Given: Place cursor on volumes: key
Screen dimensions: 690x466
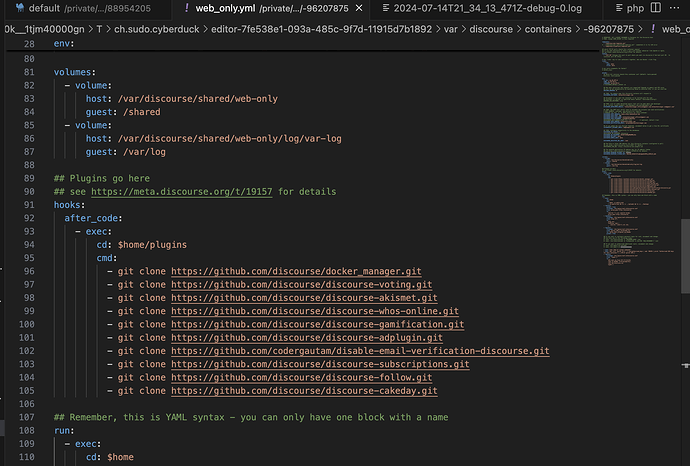Looking at the screenshot, I should tap(74, 72).
